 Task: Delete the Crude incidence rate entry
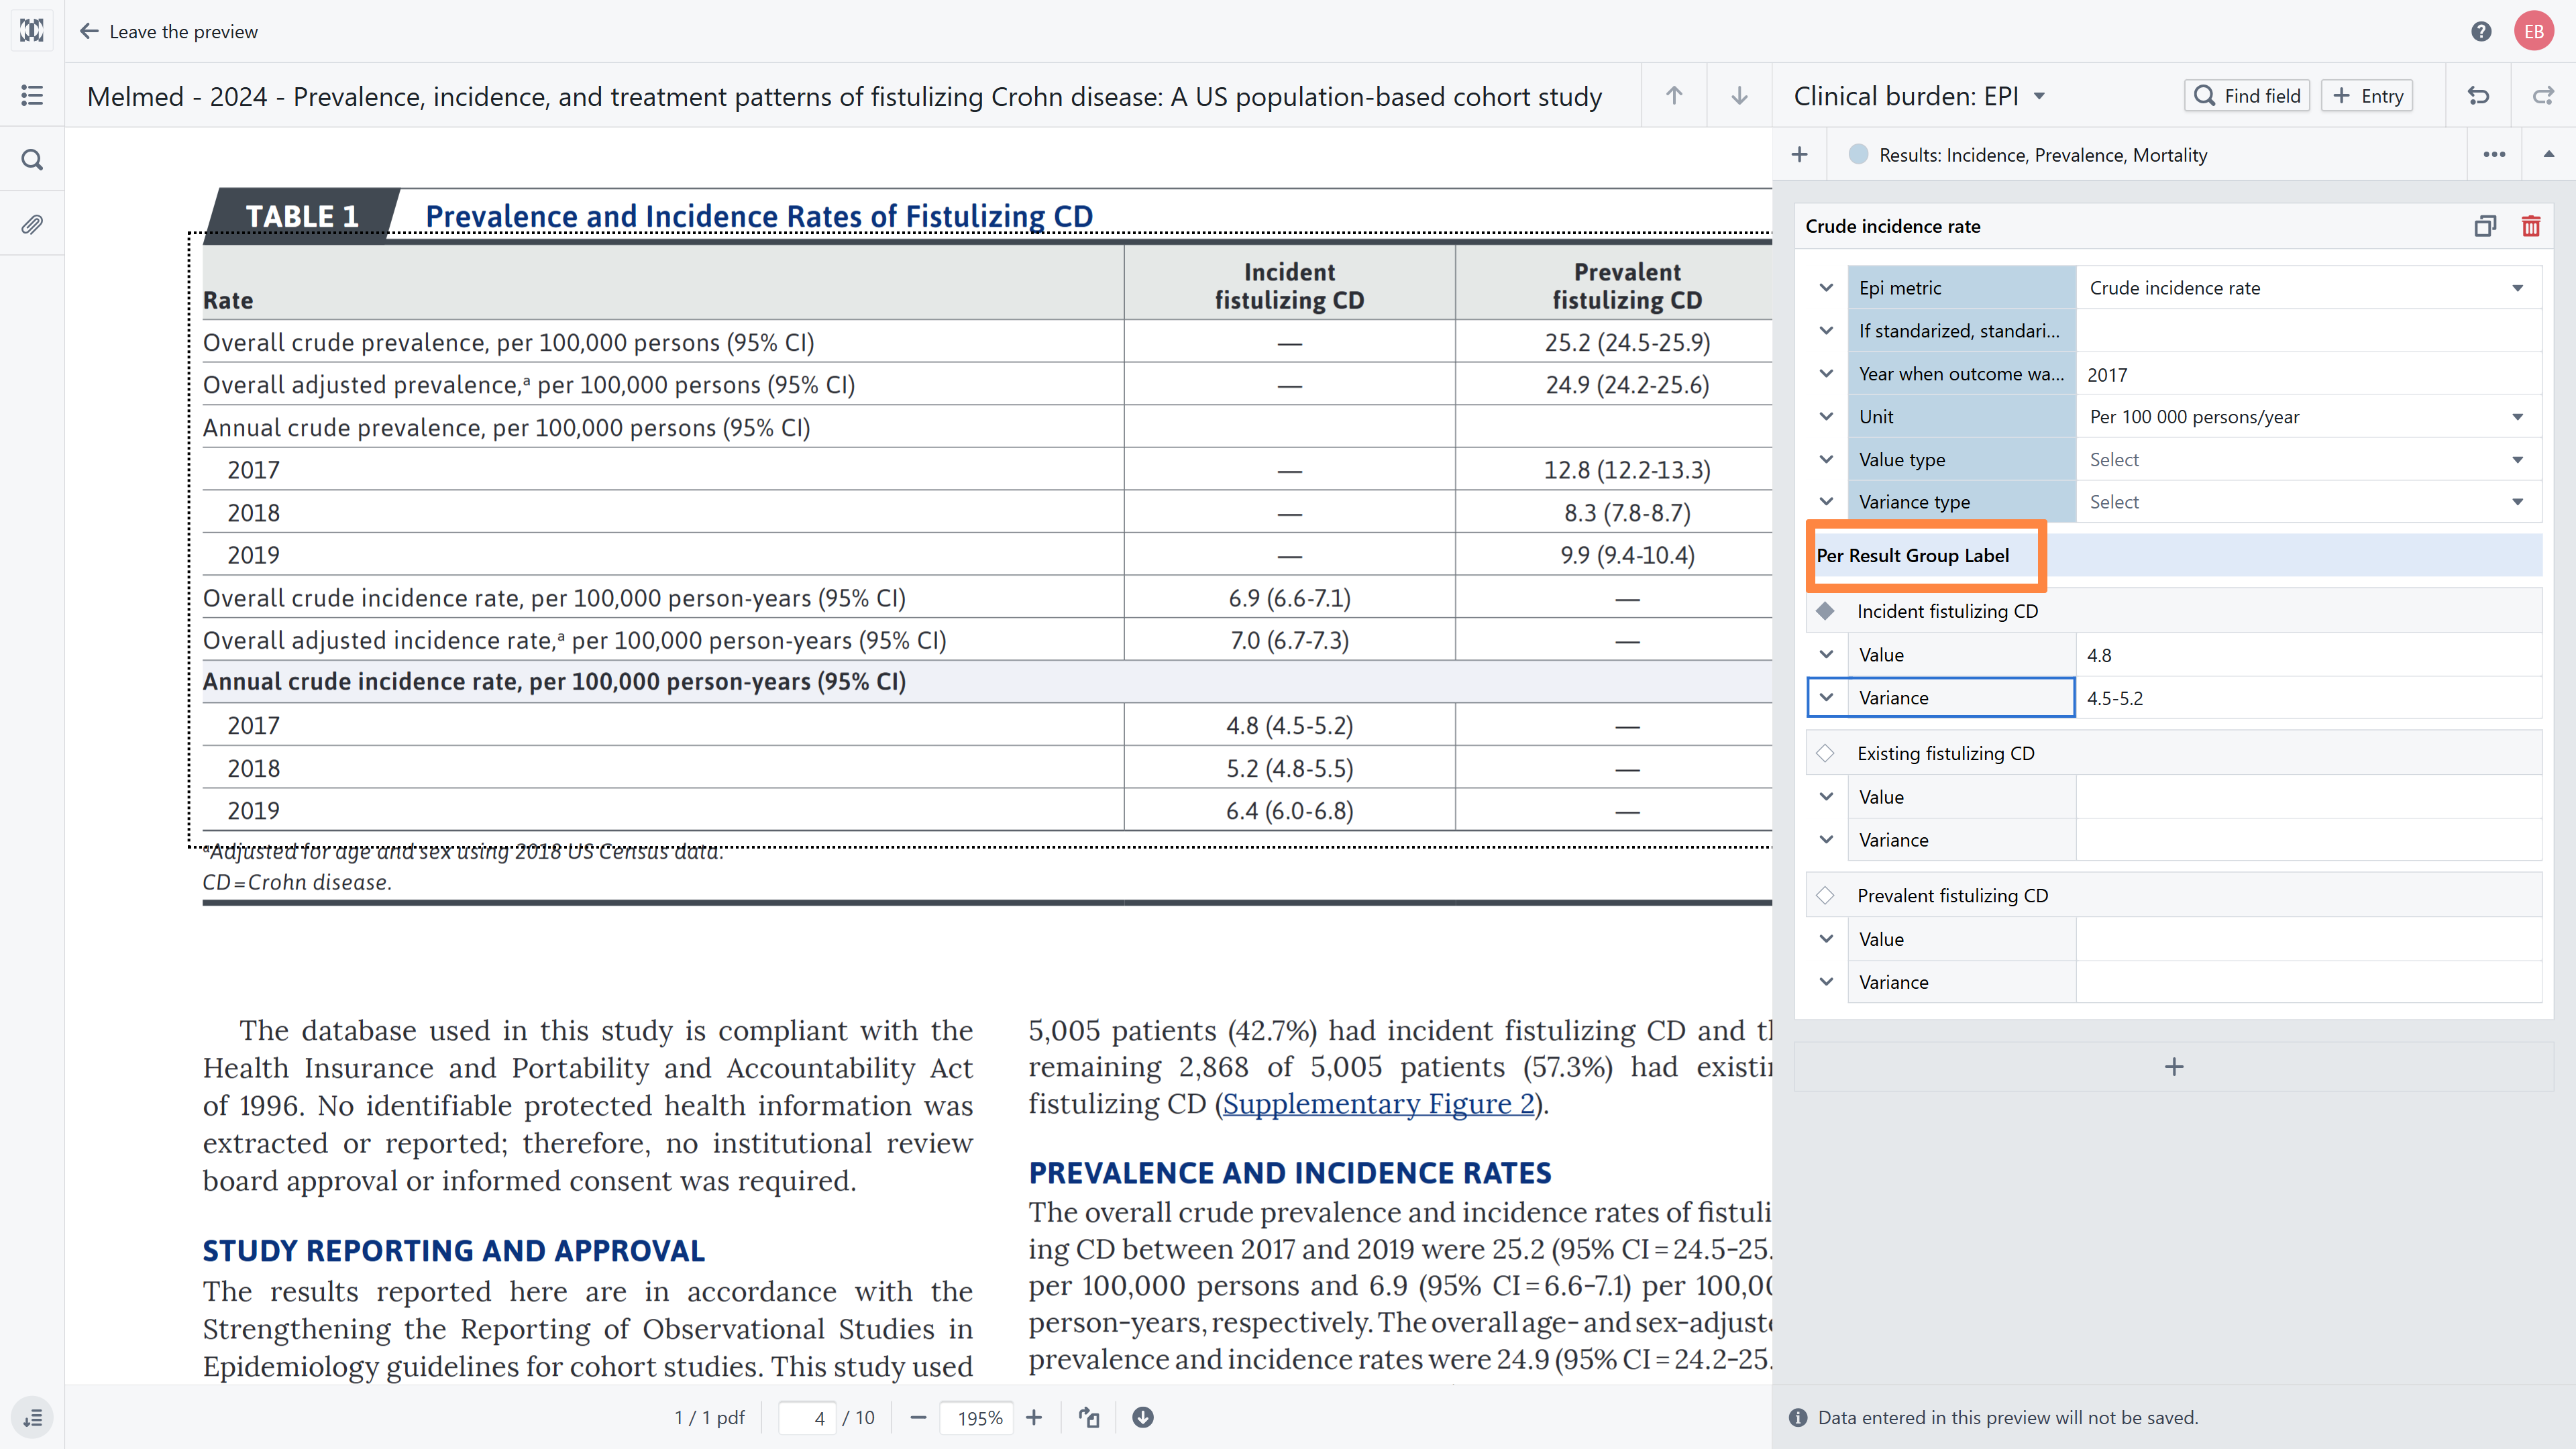pyautogui.click(x=2531, y=226)
